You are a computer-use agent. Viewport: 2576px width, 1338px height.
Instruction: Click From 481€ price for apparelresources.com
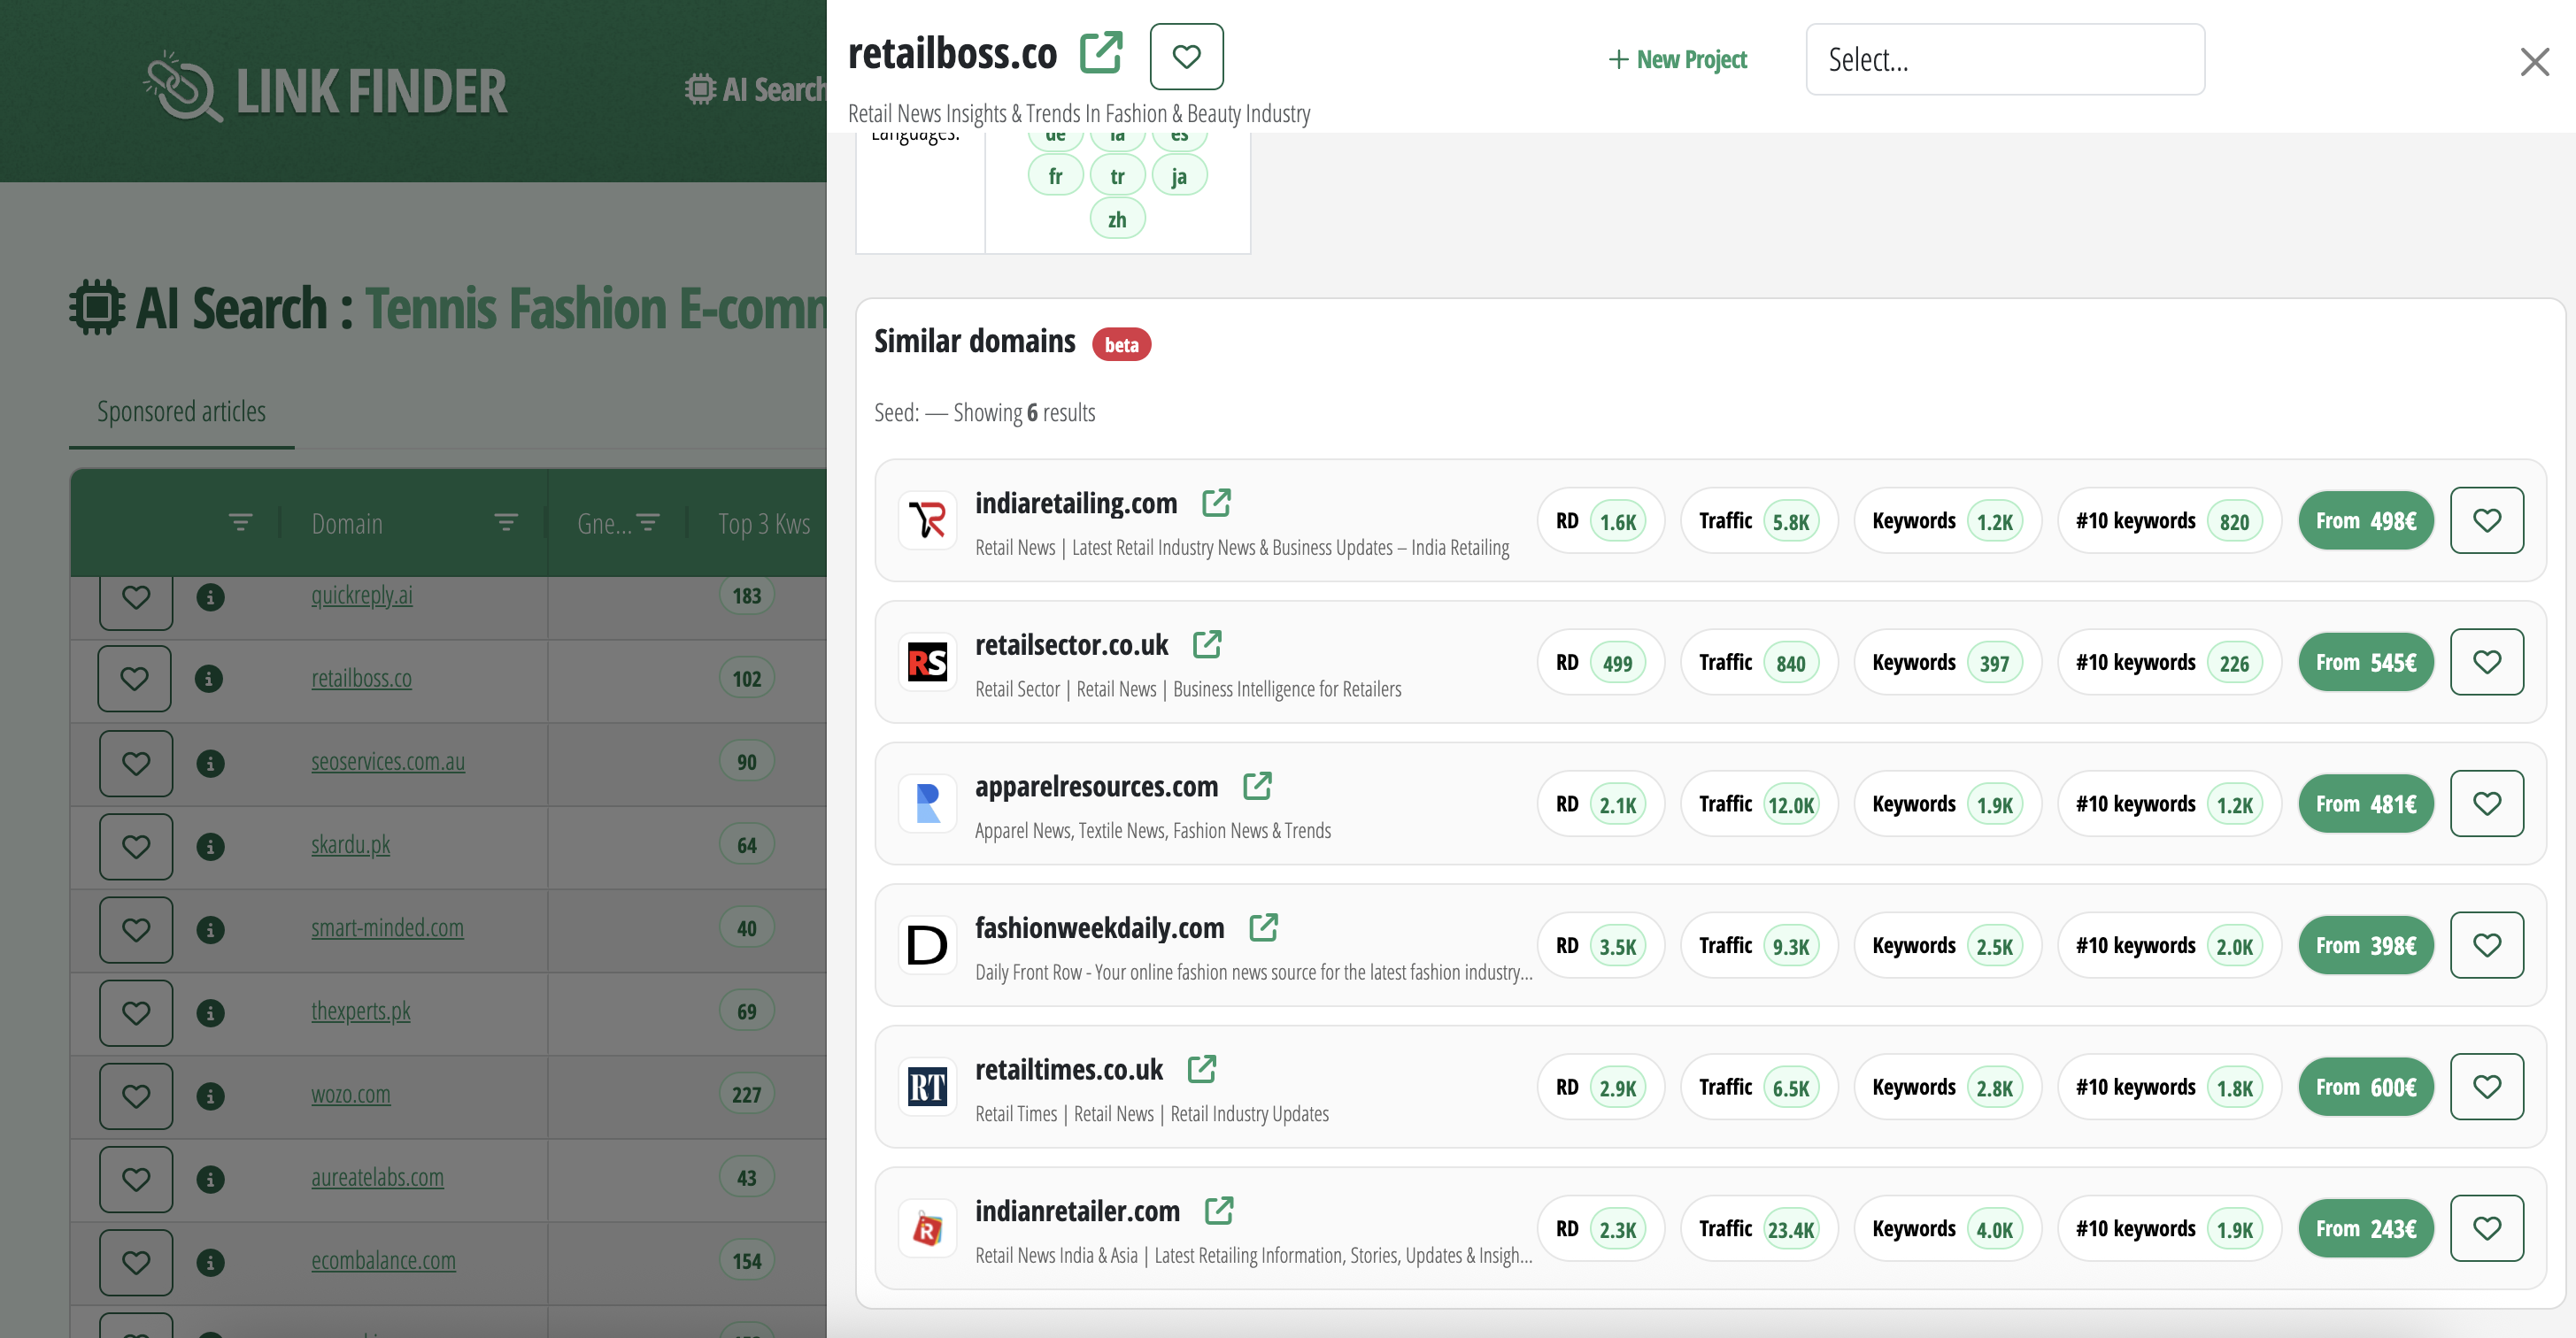click(2365, 804)
